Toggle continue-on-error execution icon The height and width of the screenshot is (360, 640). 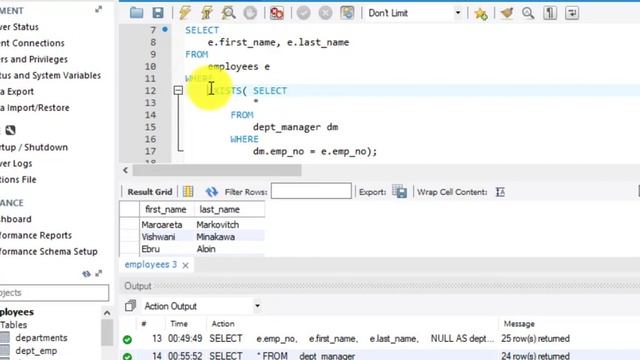[x=277, y=13]
